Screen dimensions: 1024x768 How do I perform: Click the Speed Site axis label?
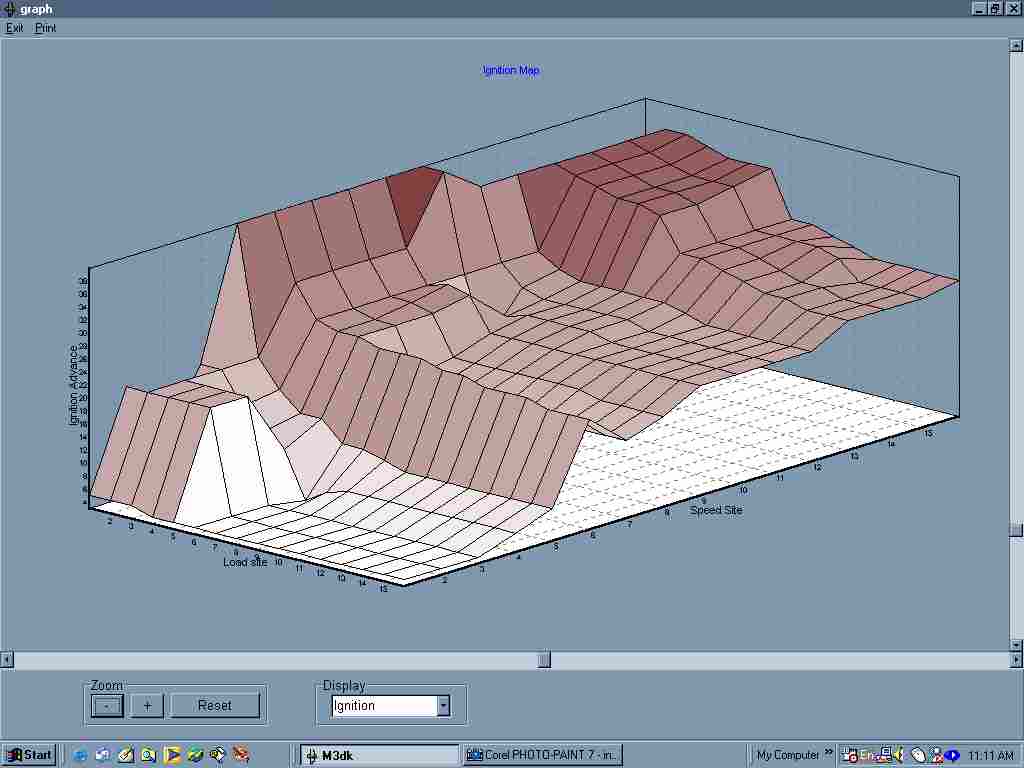[x=716, y=510]
